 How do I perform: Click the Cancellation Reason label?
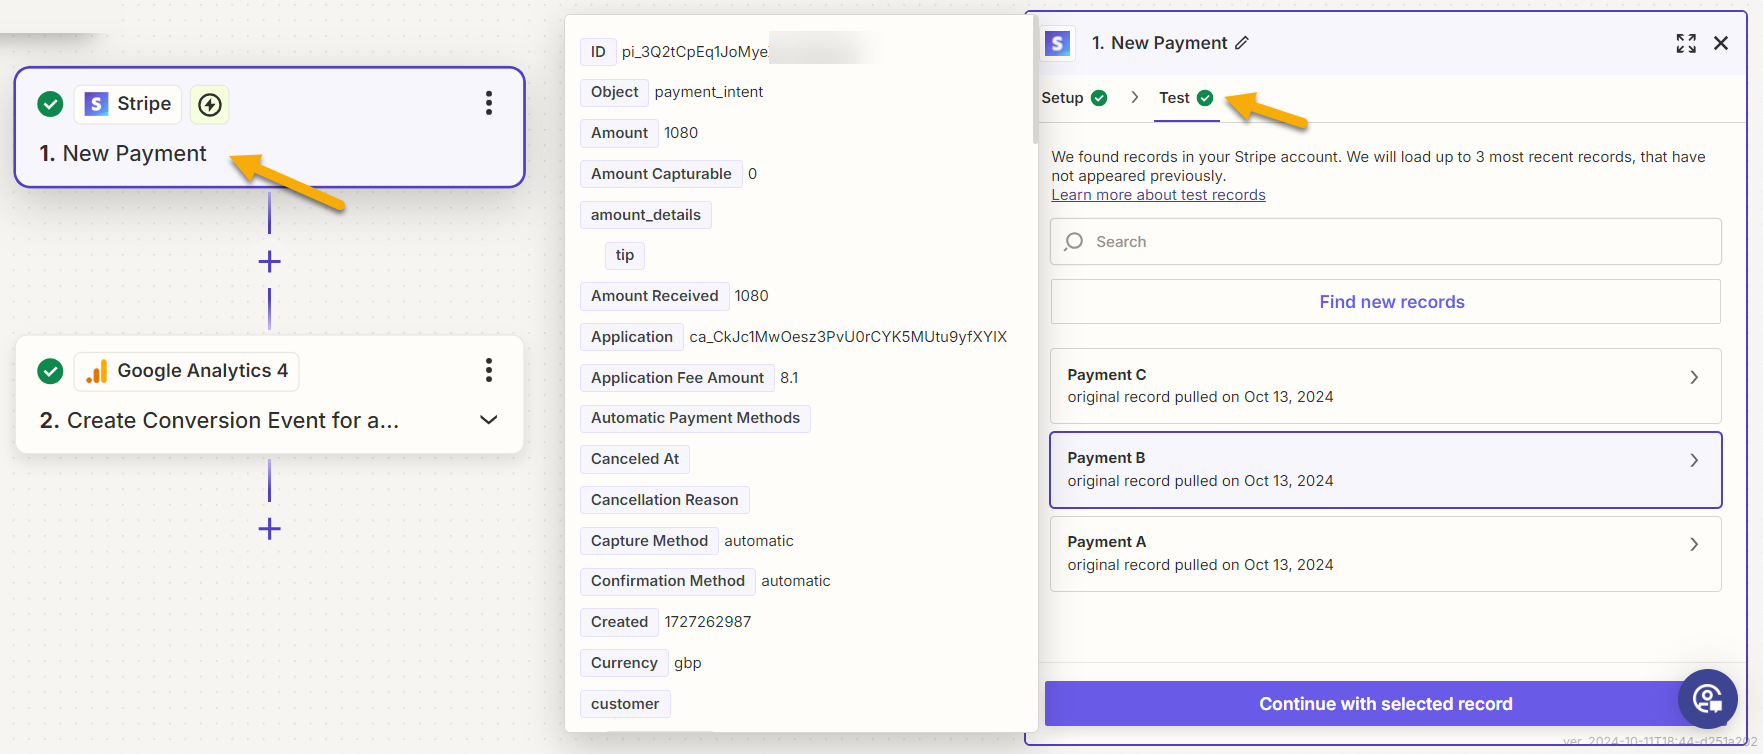pyautogui.click(x=664, y=500)
